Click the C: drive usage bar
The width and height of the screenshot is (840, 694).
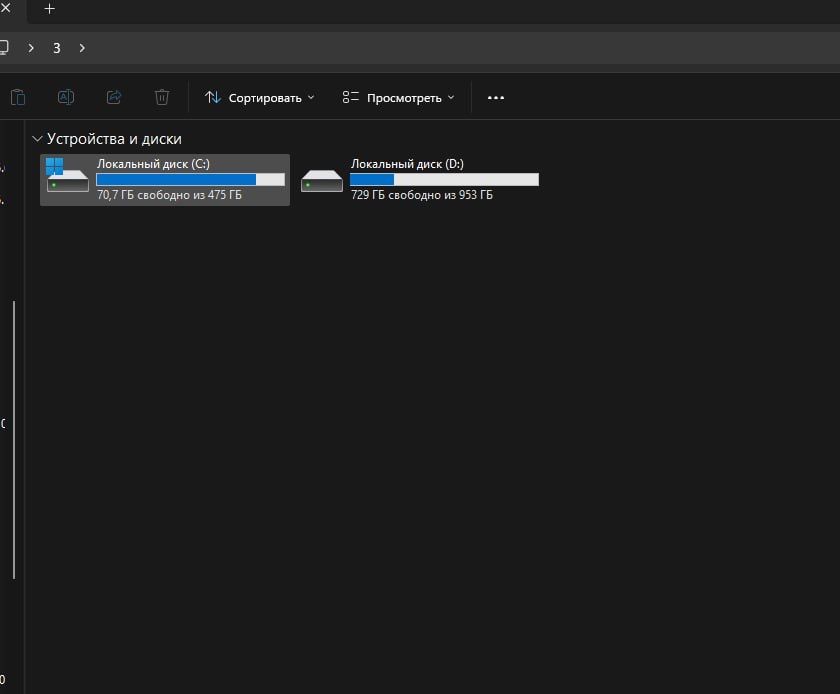(191, 180)
